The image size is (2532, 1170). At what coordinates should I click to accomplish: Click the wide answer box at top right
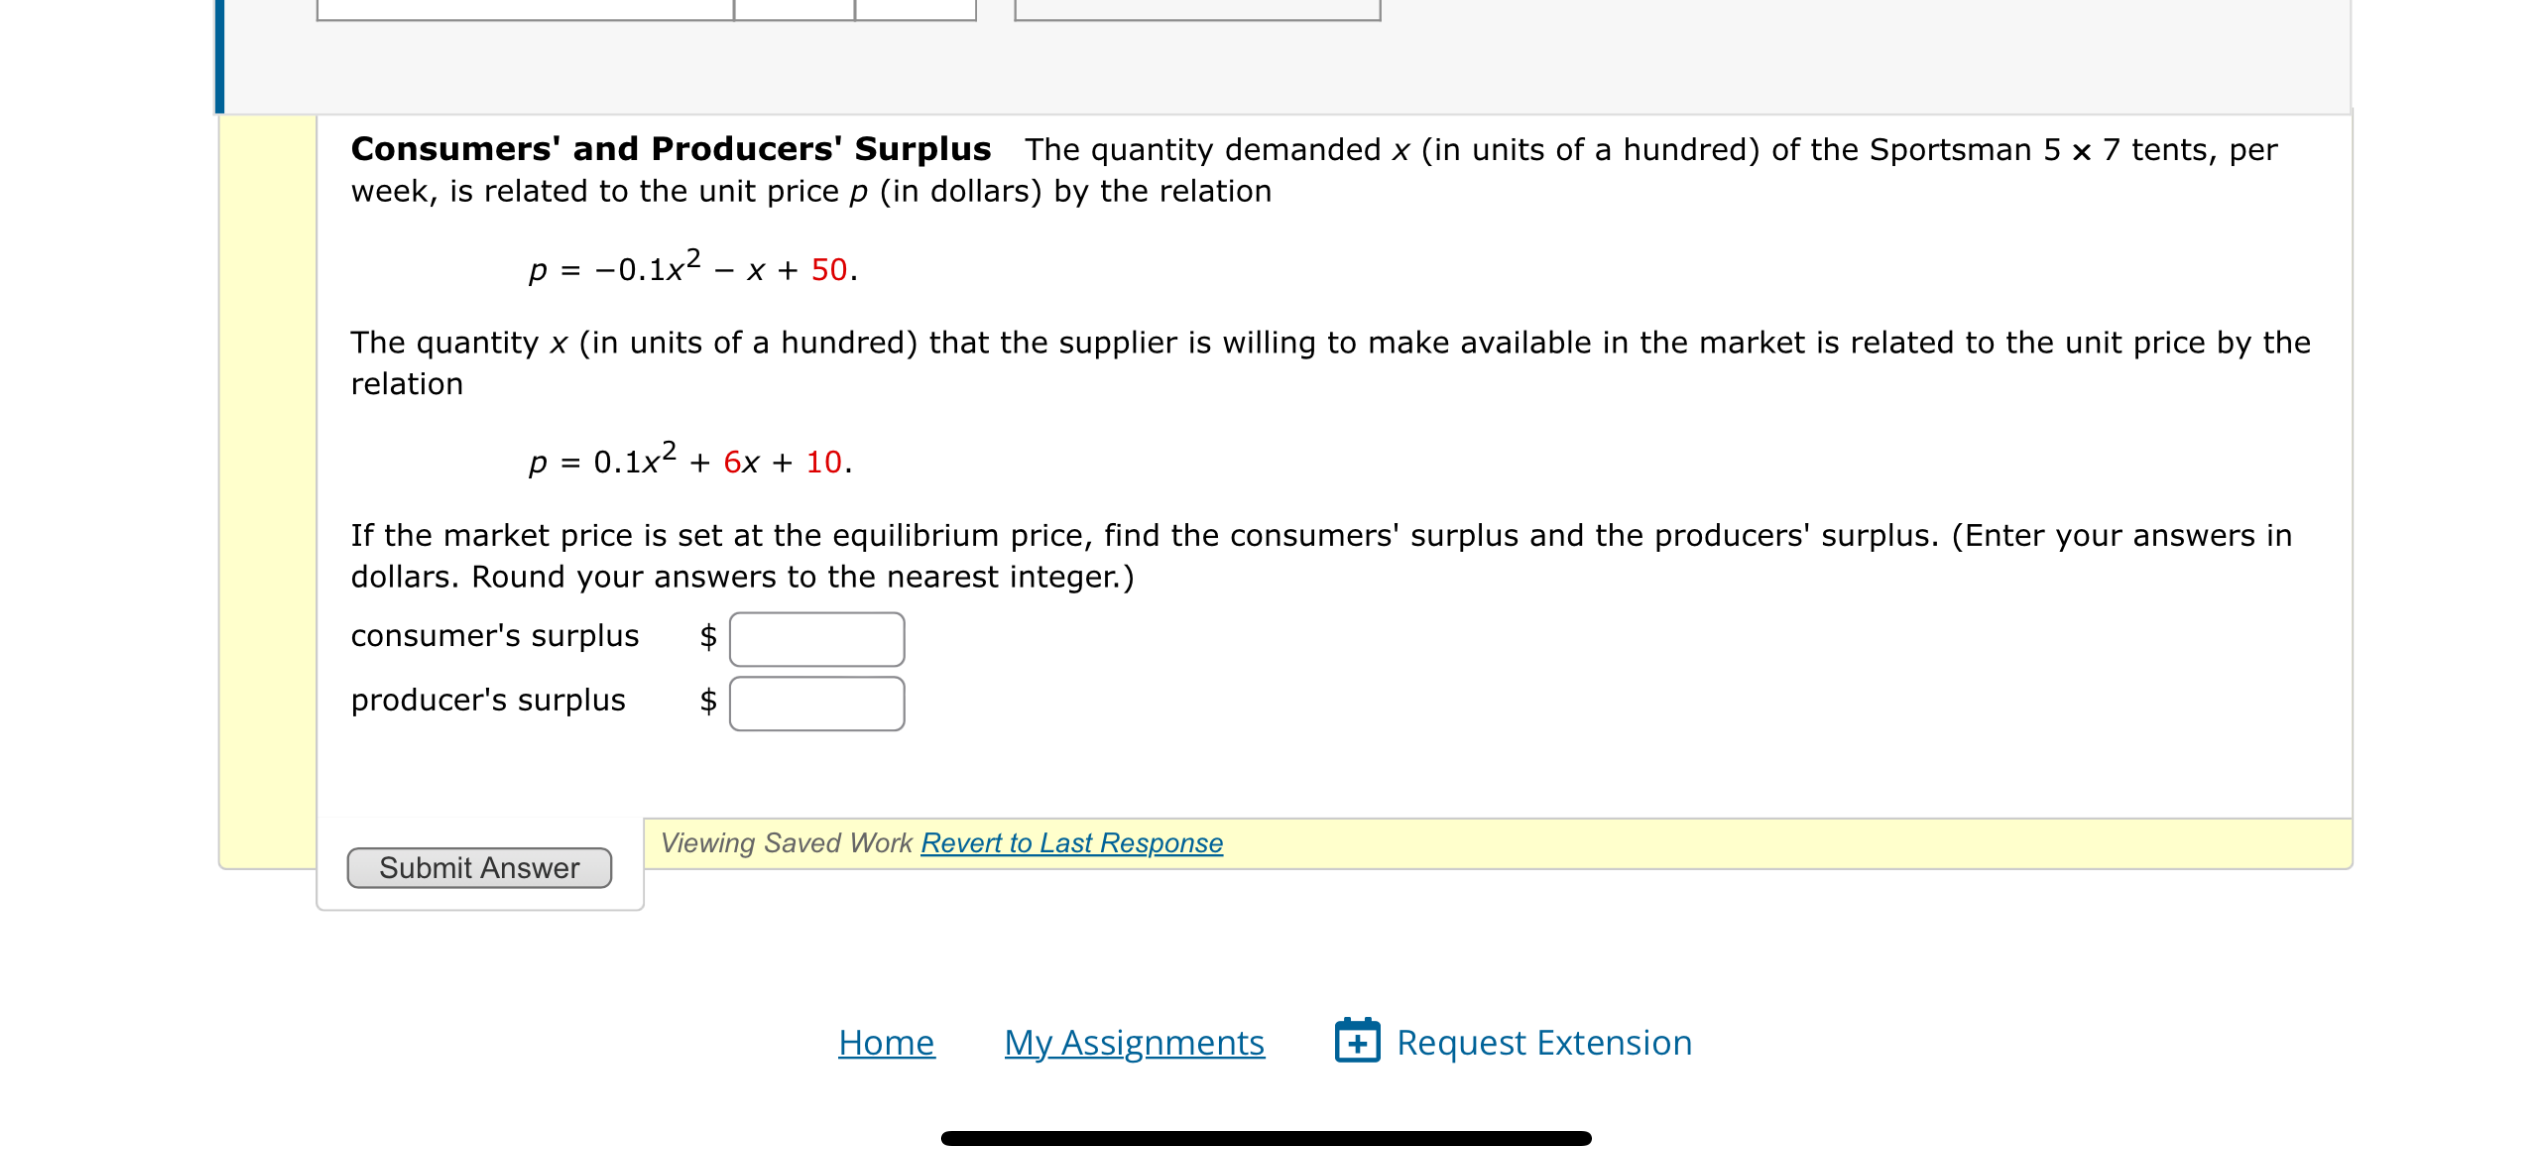[1195, 10]
